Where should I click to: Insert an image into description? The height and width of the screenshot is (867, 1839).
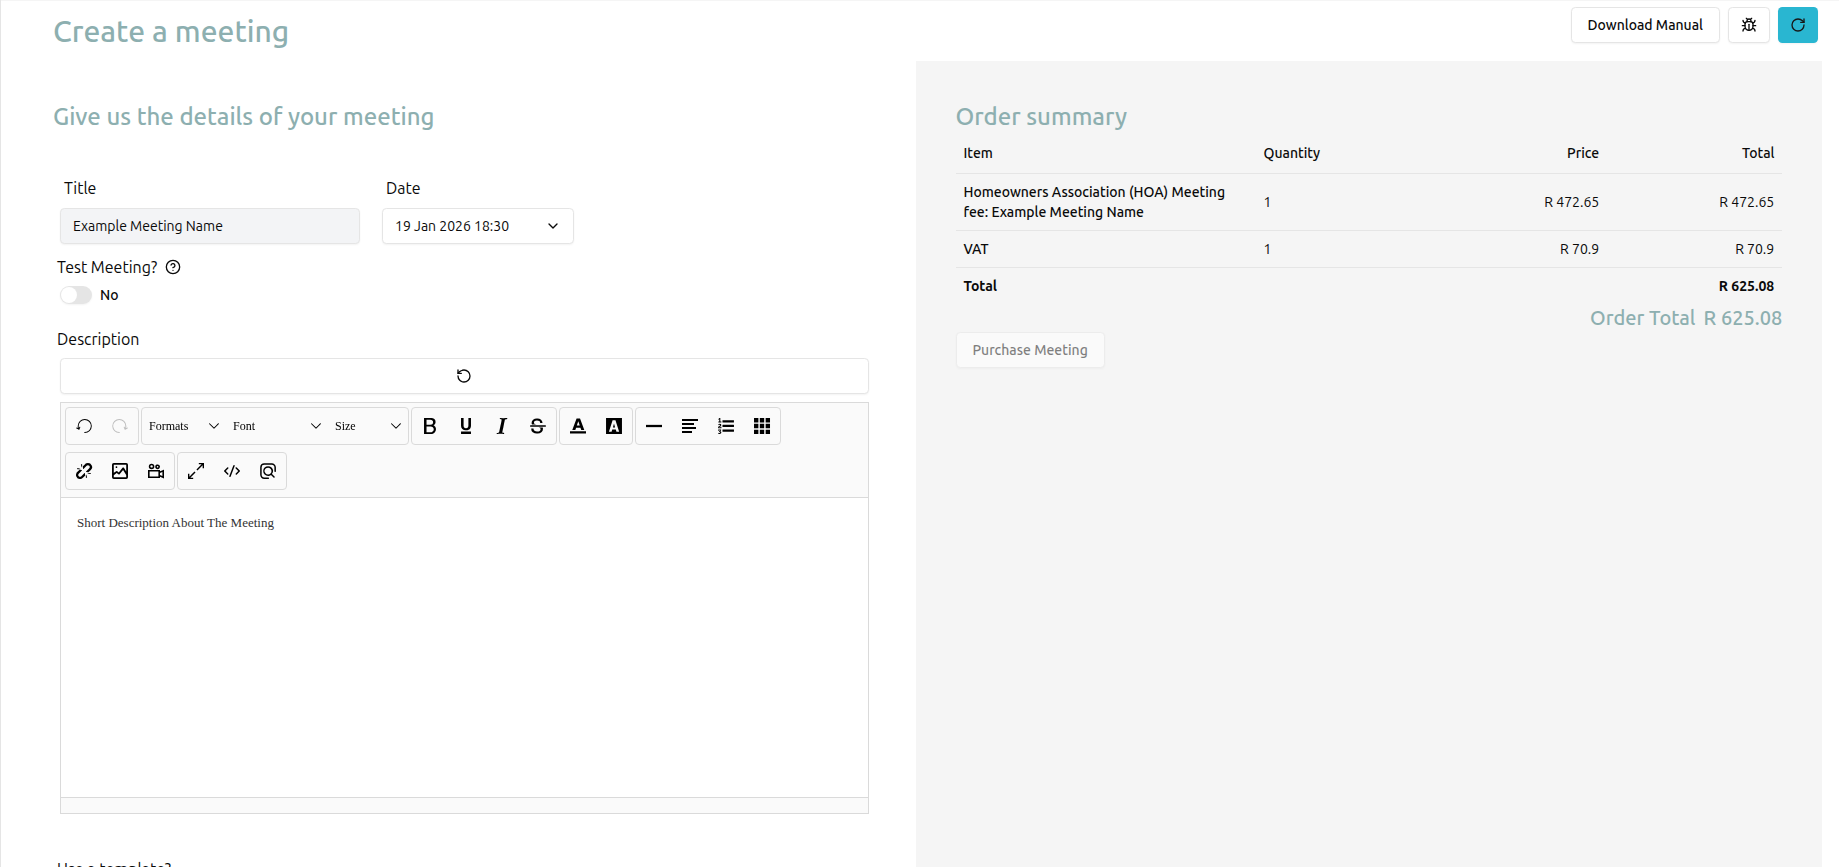(x=120, y=471)
